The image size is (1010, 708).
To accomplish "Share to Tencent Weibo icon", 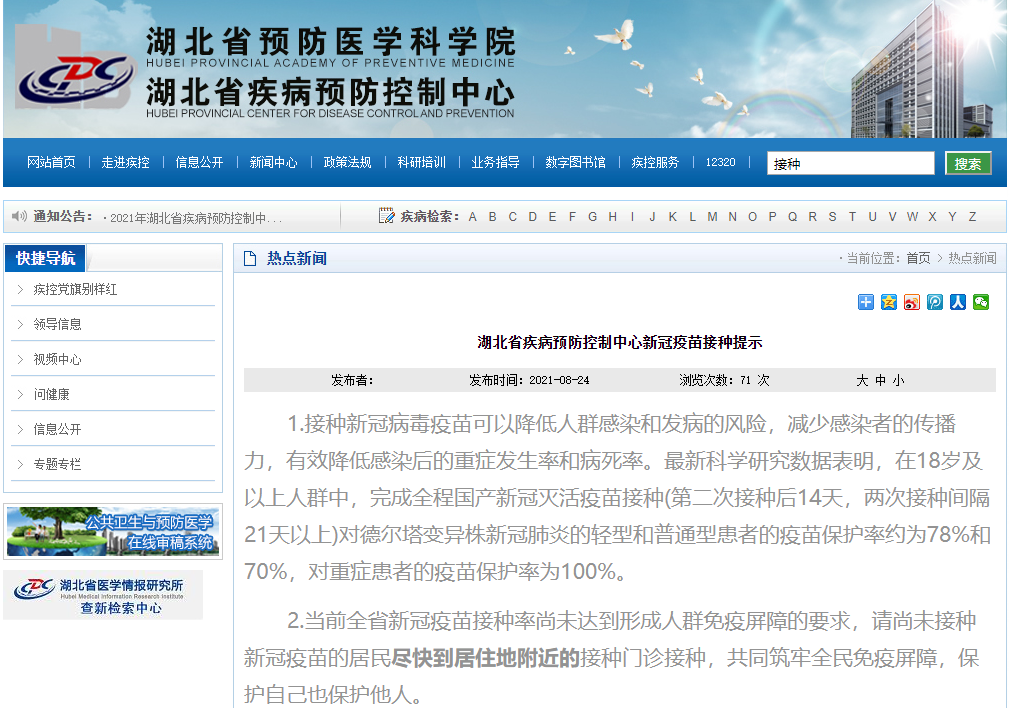I will 935,302.
